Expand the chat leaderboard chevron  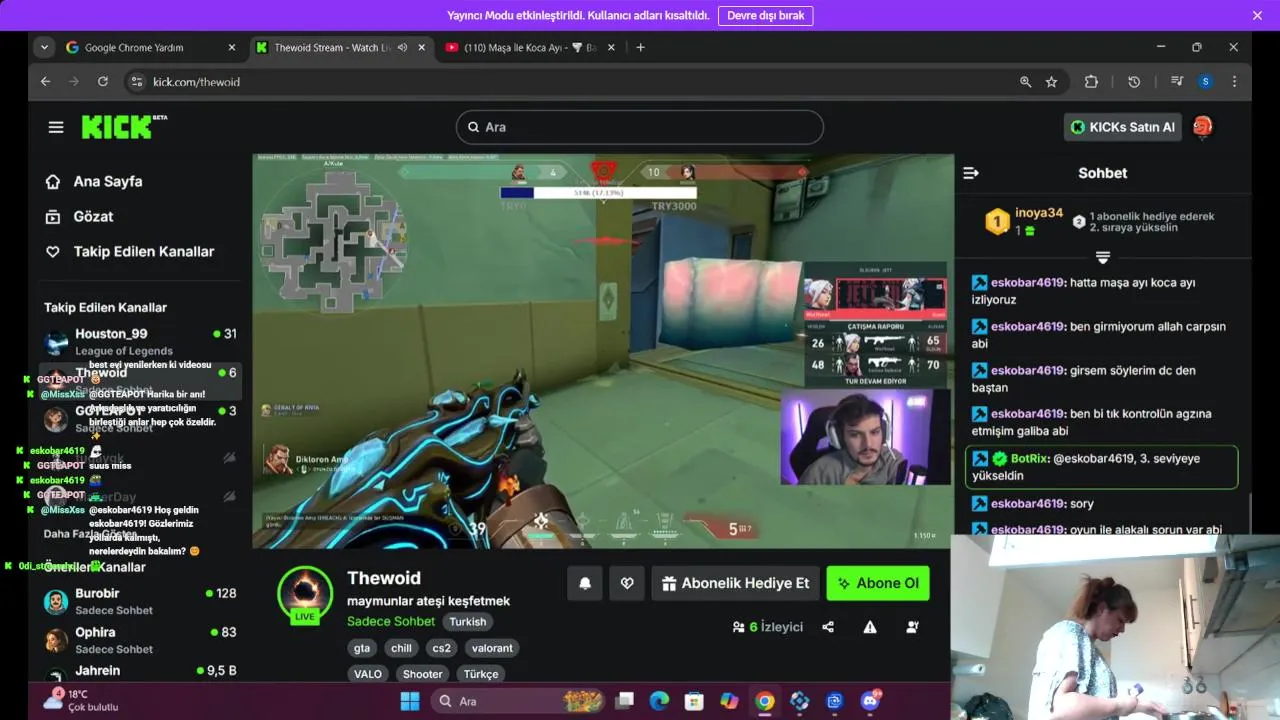click(x=1103, y=257)
